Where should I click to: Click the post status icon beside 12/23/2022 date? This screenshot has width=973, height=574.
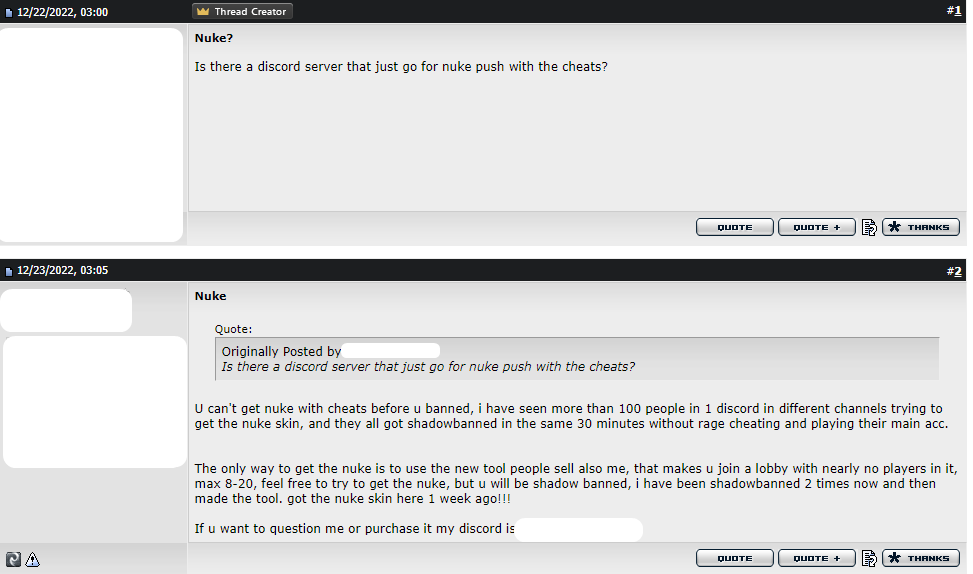coord(9,271)
